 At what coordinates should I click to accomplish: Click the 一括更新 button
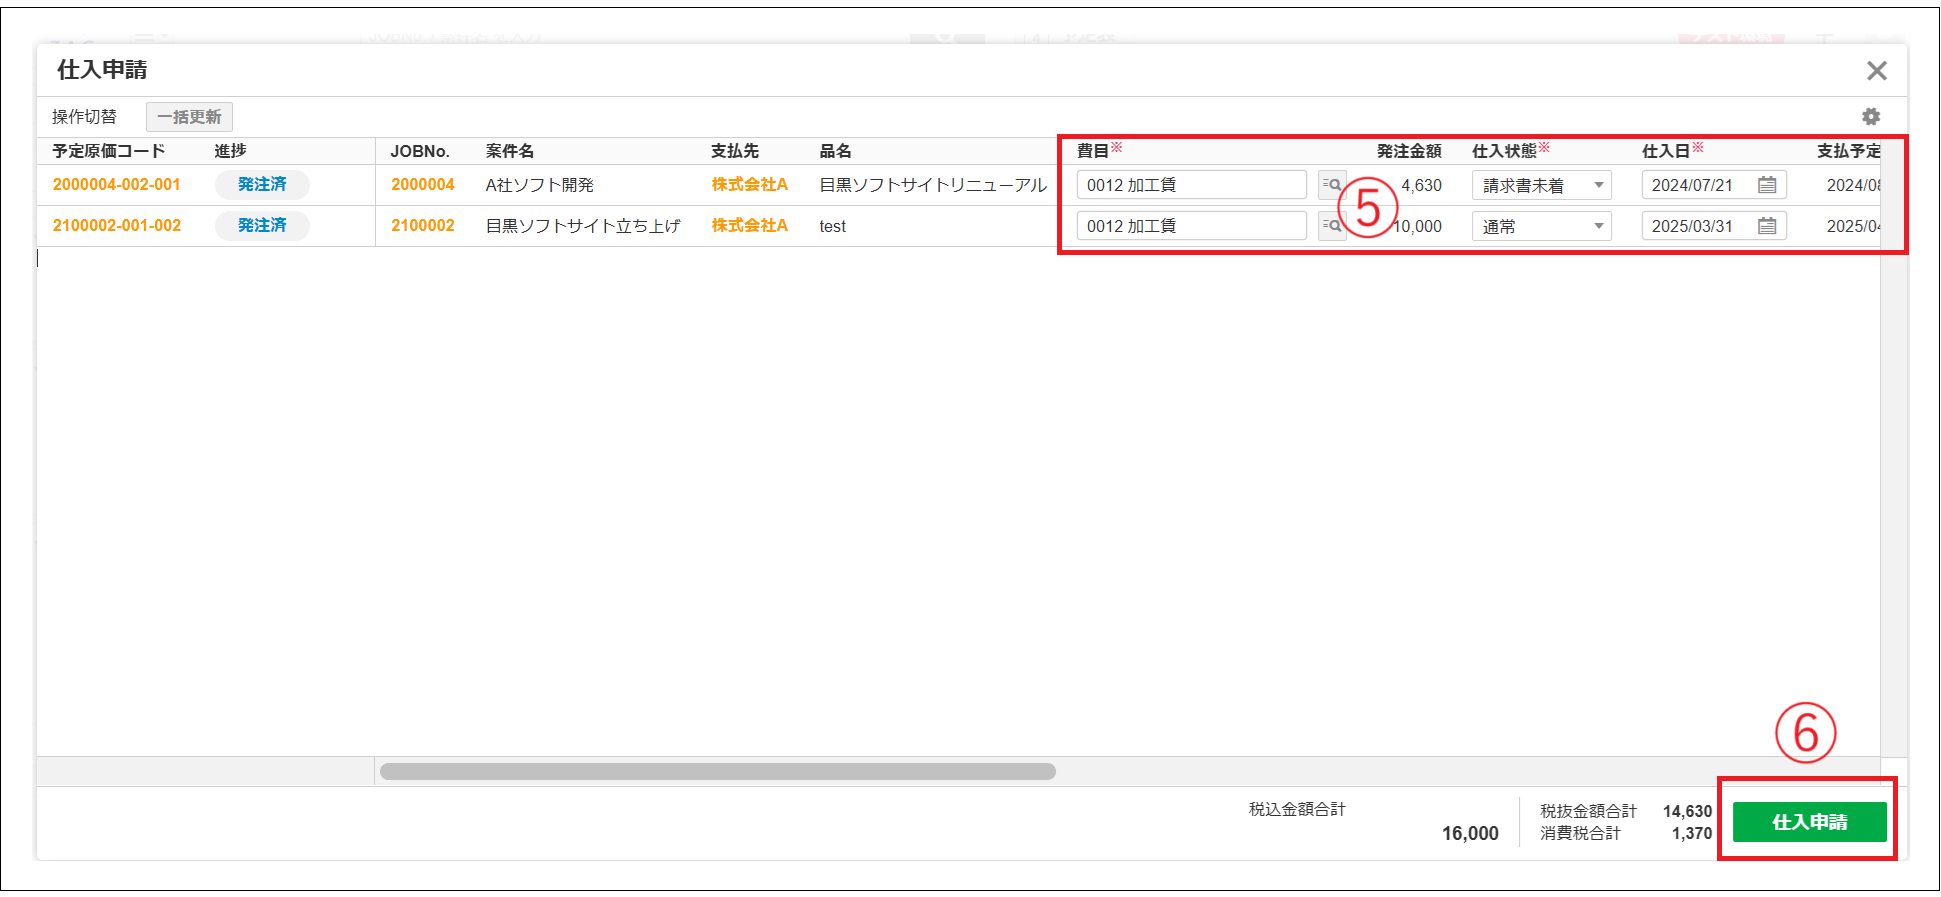189,117
